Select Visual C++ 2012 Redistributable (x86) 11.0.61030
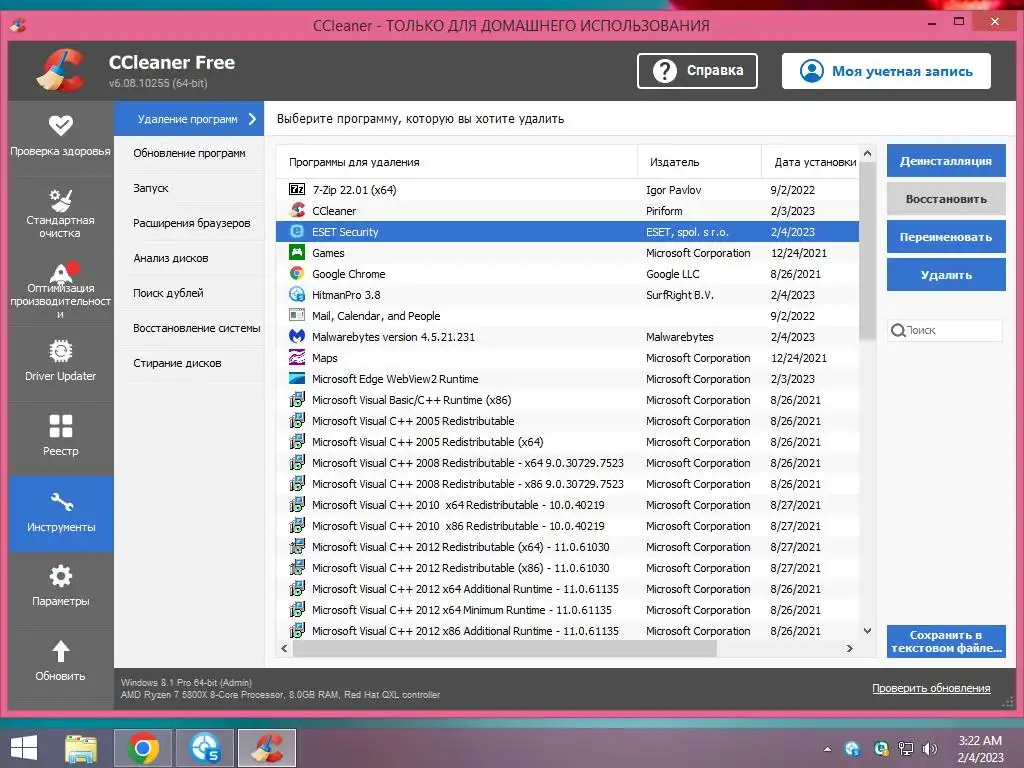Screen dimensions: 1024x768 pyautogui.click(x=568, y=568)
